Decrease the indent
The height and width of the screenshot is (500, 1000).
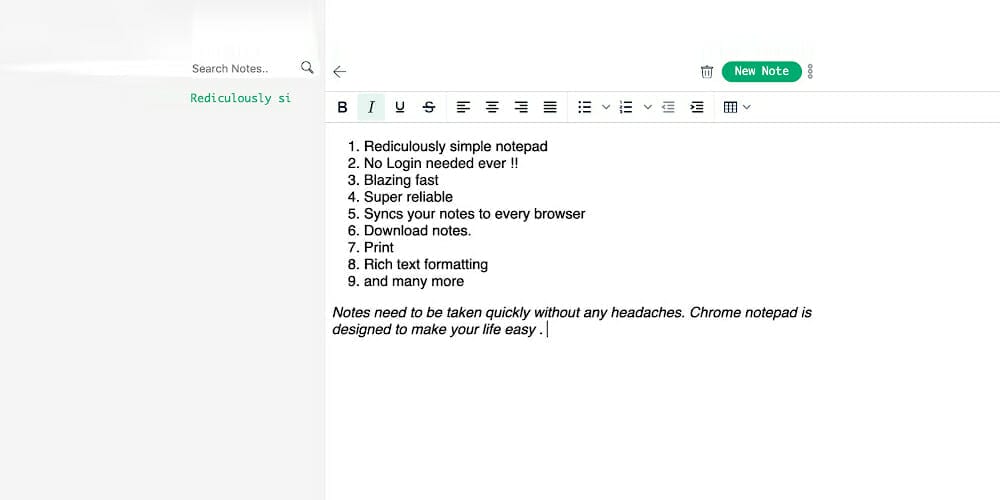[668, 107]
